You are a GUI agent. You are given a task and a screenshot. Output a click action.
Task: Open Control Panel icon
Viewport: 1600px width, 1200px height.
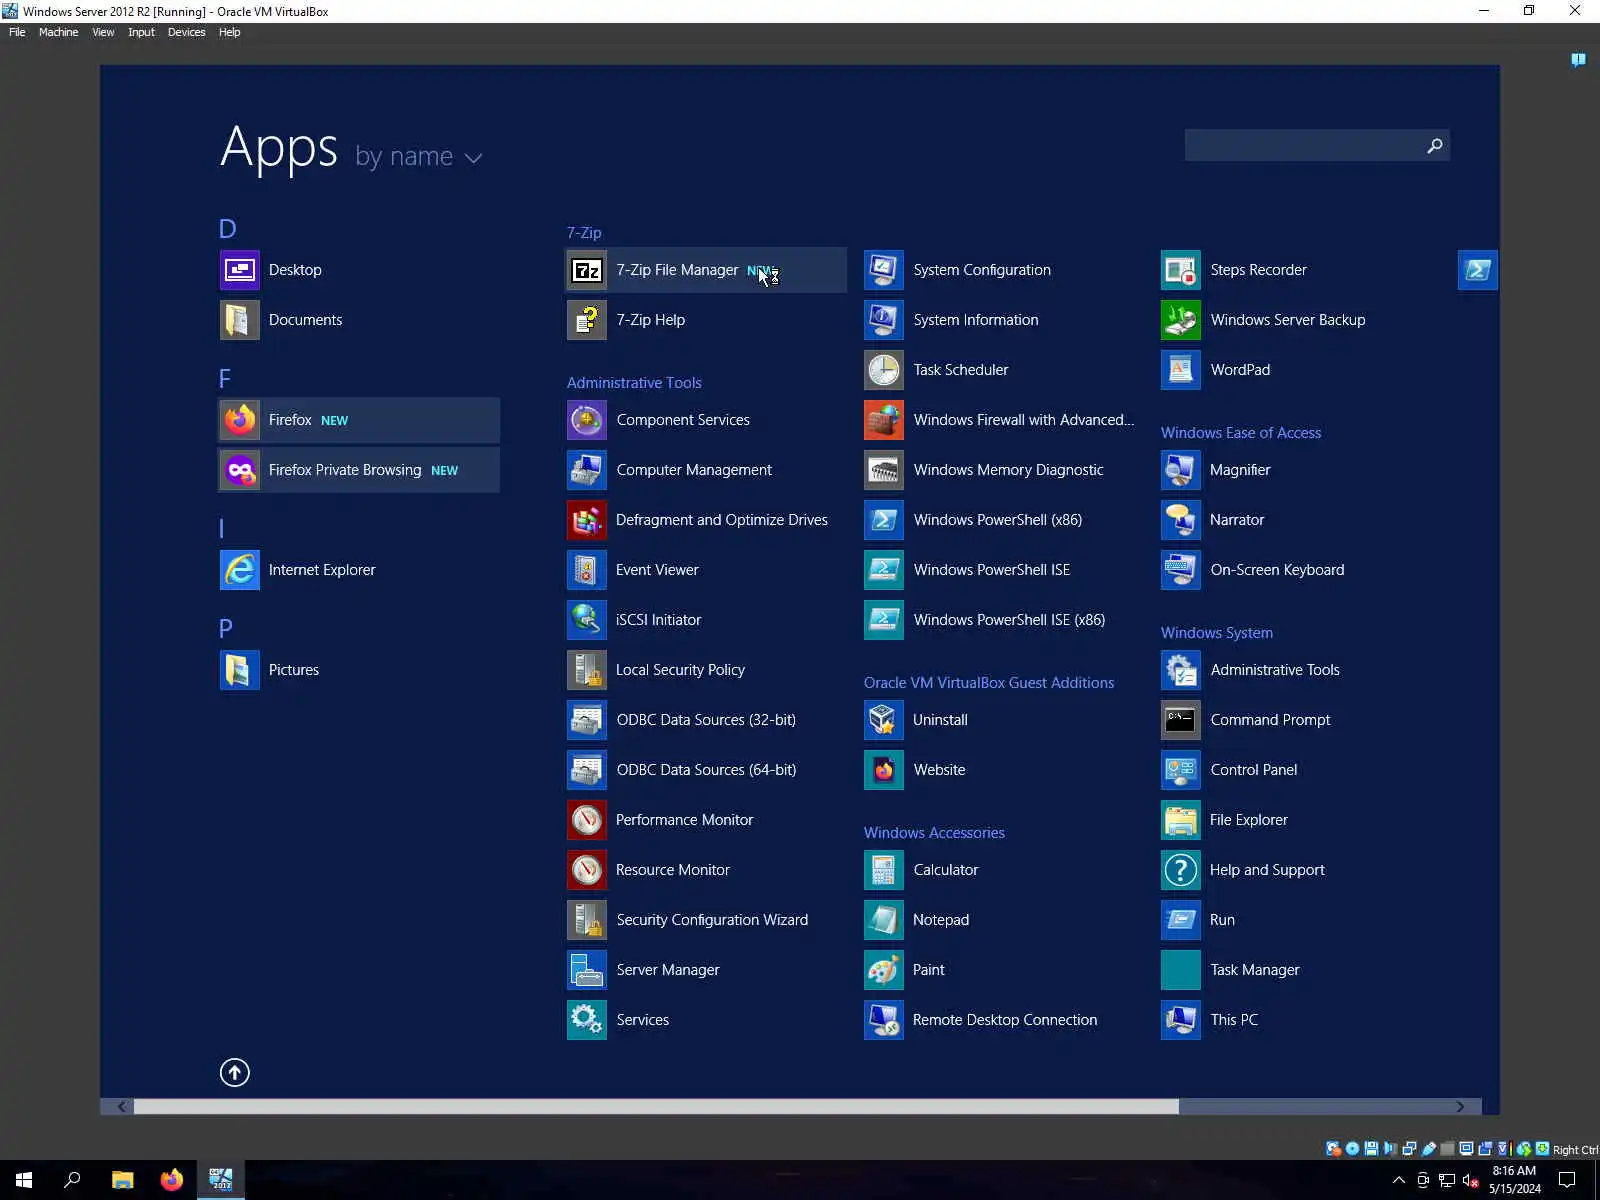(x=1181, y=770)
